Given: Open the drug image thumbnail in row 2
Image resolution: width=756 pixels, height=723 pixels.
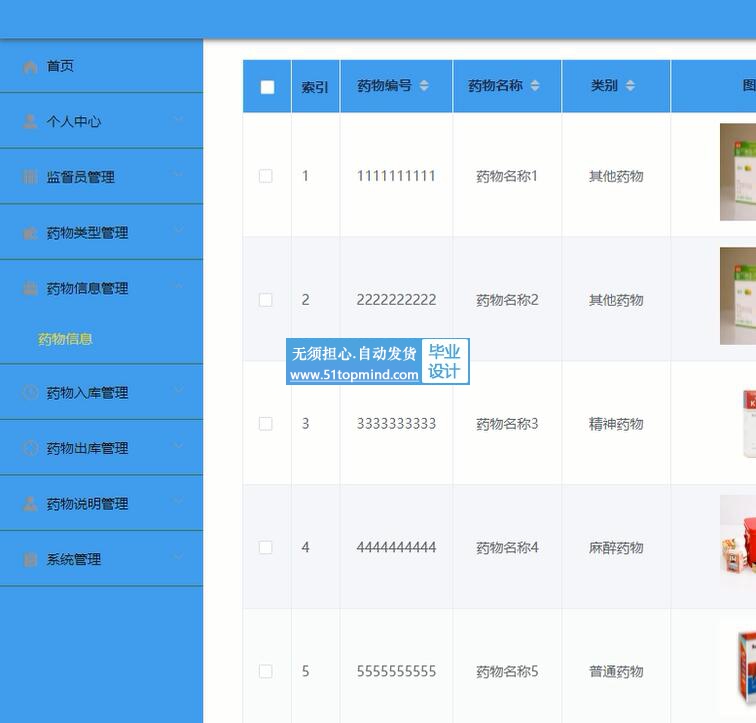Looking at the screenshot, I should pos(738,296).
